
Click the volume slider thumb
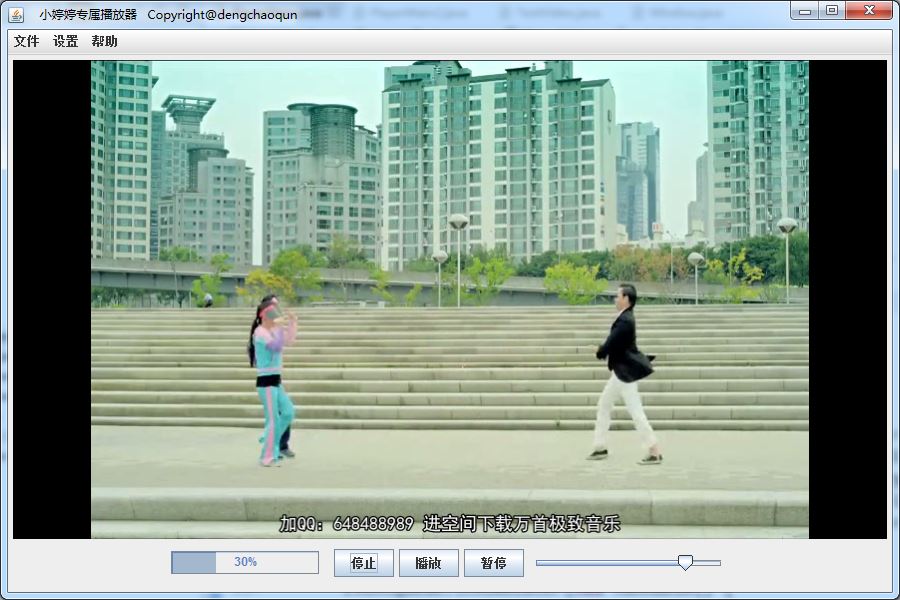click(685, 562)
